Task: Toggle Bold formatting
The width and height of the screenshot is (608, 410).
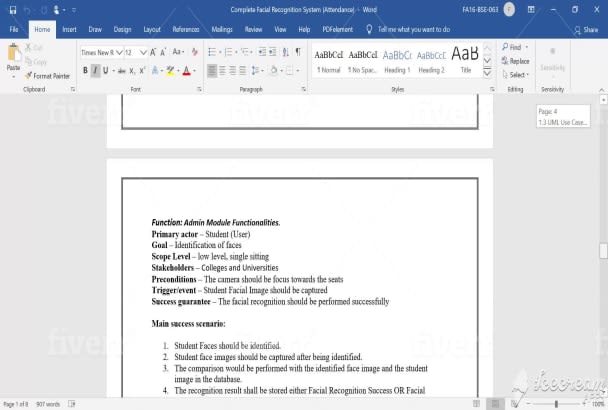Action: click(85, 71)
